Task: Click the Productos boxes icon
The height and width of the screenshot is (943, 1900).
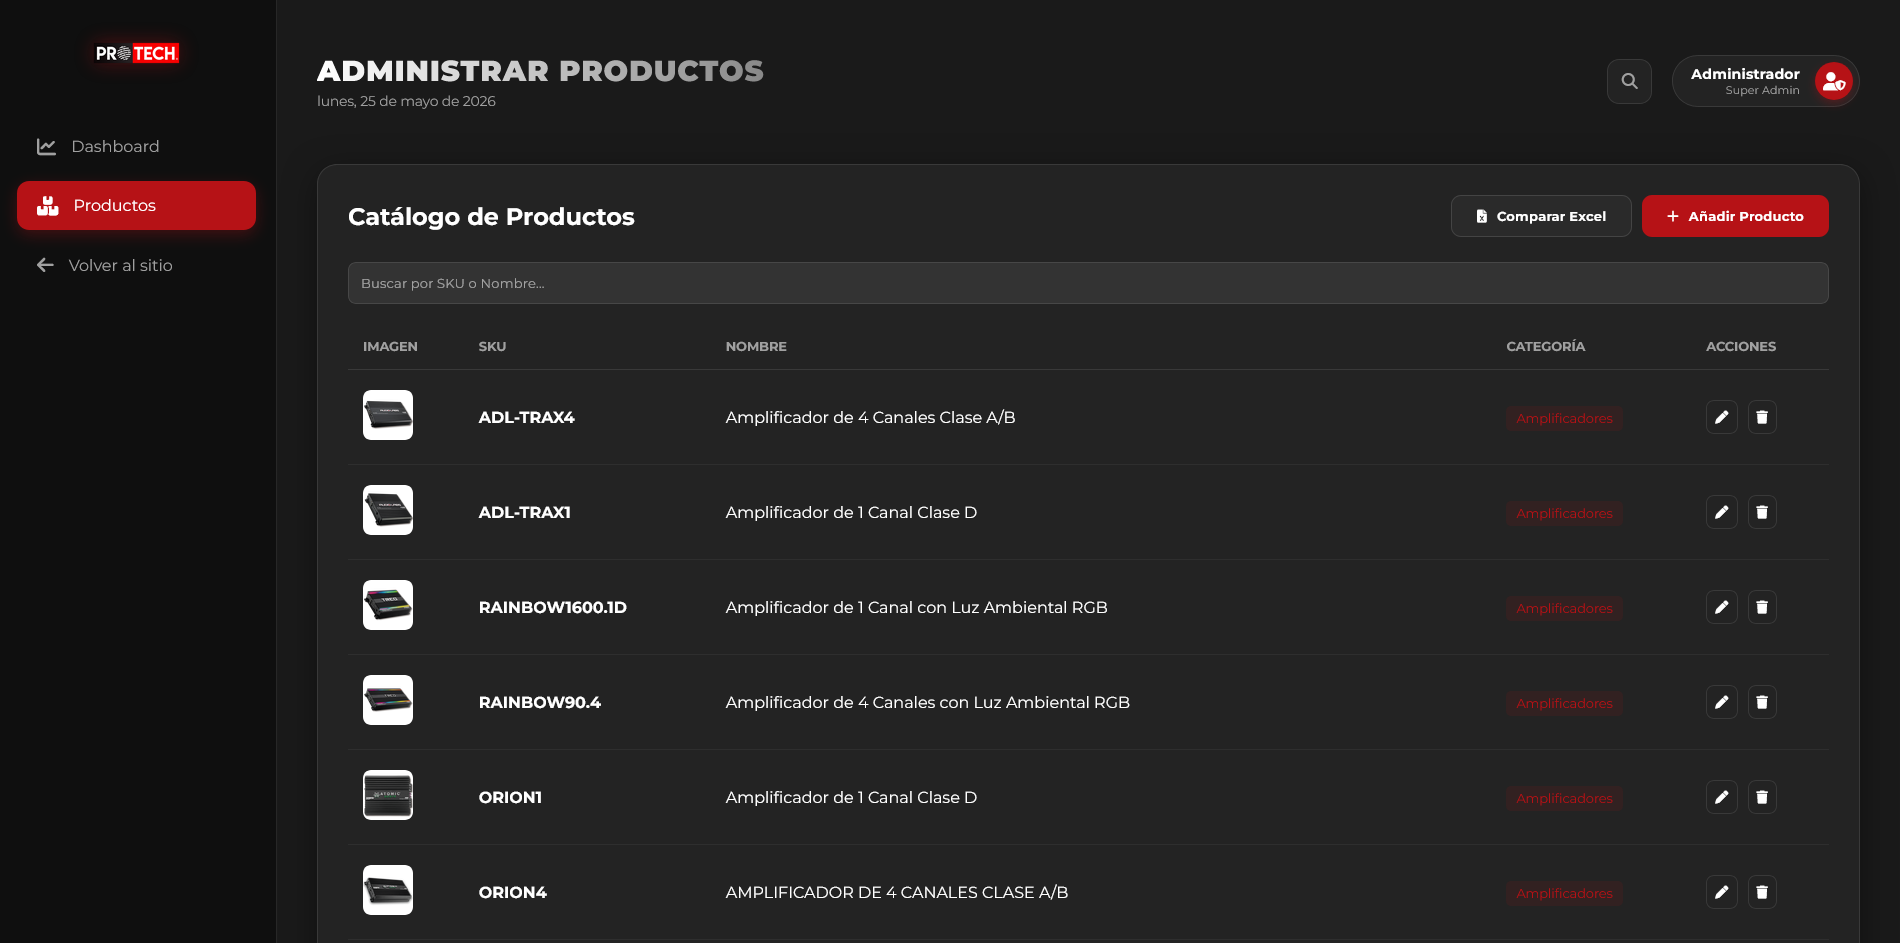Action: (x=48, y=205)
